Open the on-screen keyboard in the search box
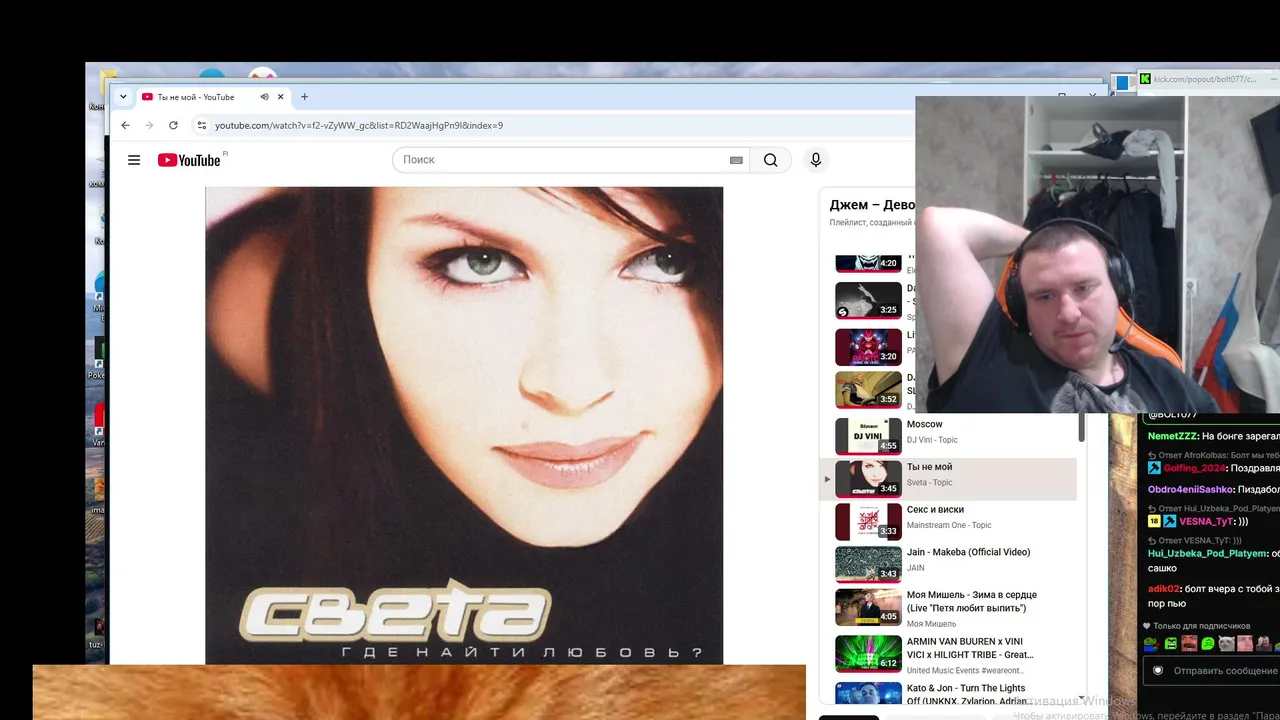 coord(736,160)
